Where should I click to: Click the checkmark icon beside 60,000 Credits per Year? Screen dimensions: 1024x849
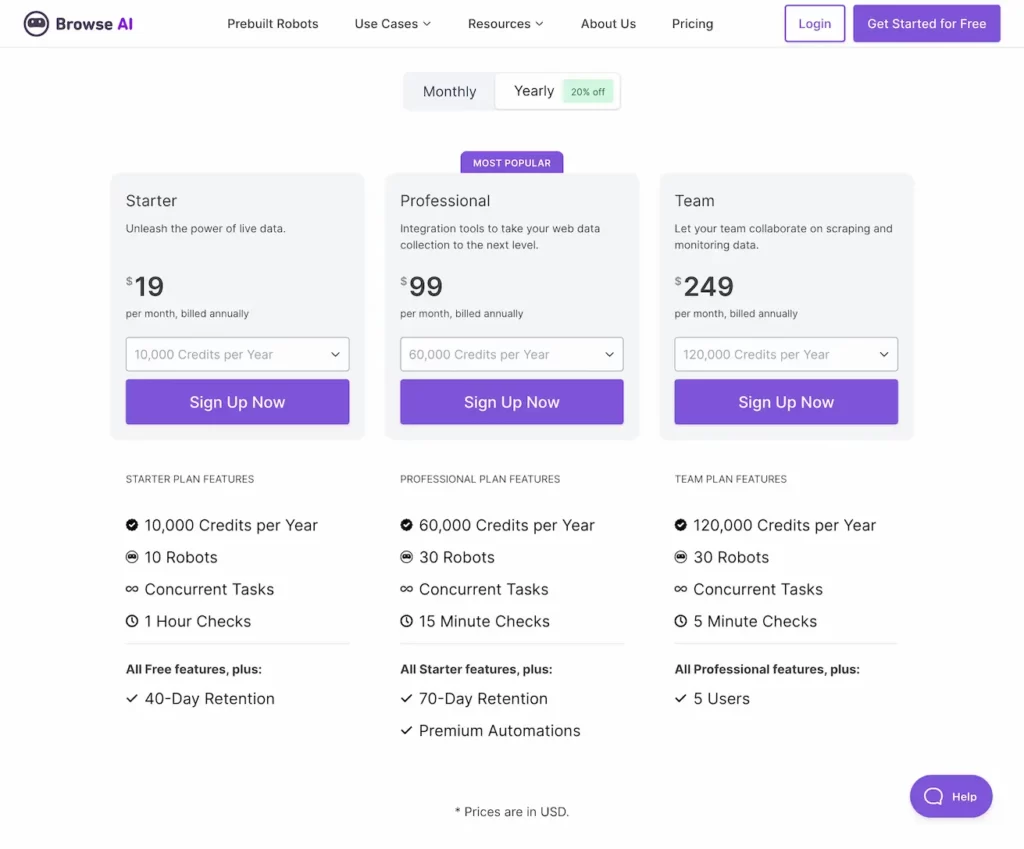coord(407,525)
